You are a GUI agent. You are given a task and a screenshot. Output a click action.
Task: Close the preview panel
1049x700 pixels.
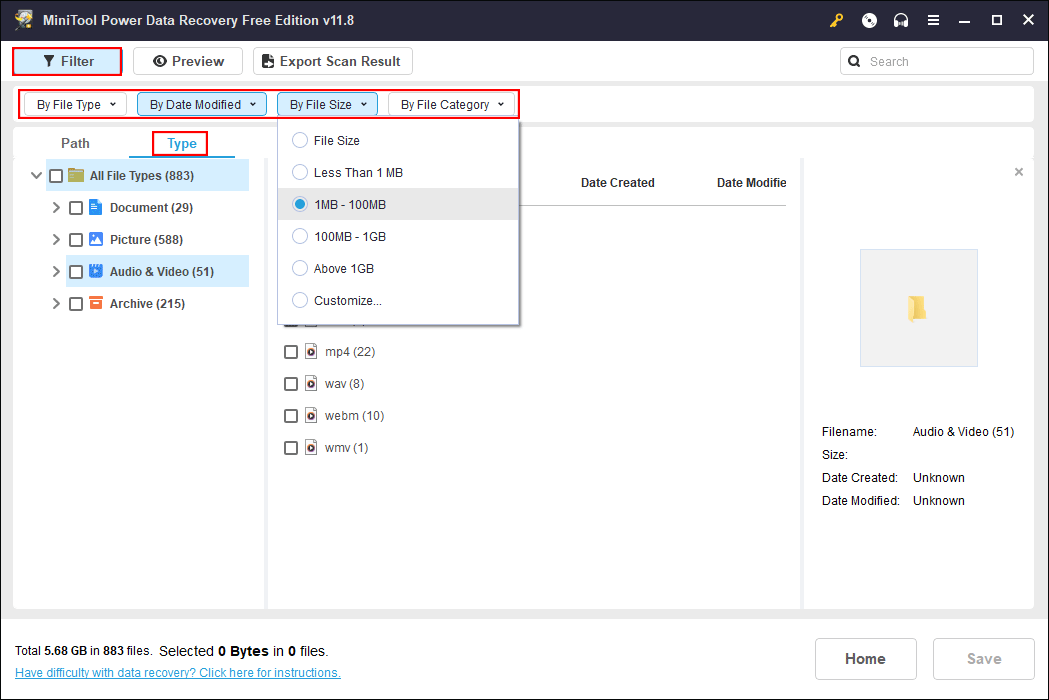click(x=1018, y=172)
